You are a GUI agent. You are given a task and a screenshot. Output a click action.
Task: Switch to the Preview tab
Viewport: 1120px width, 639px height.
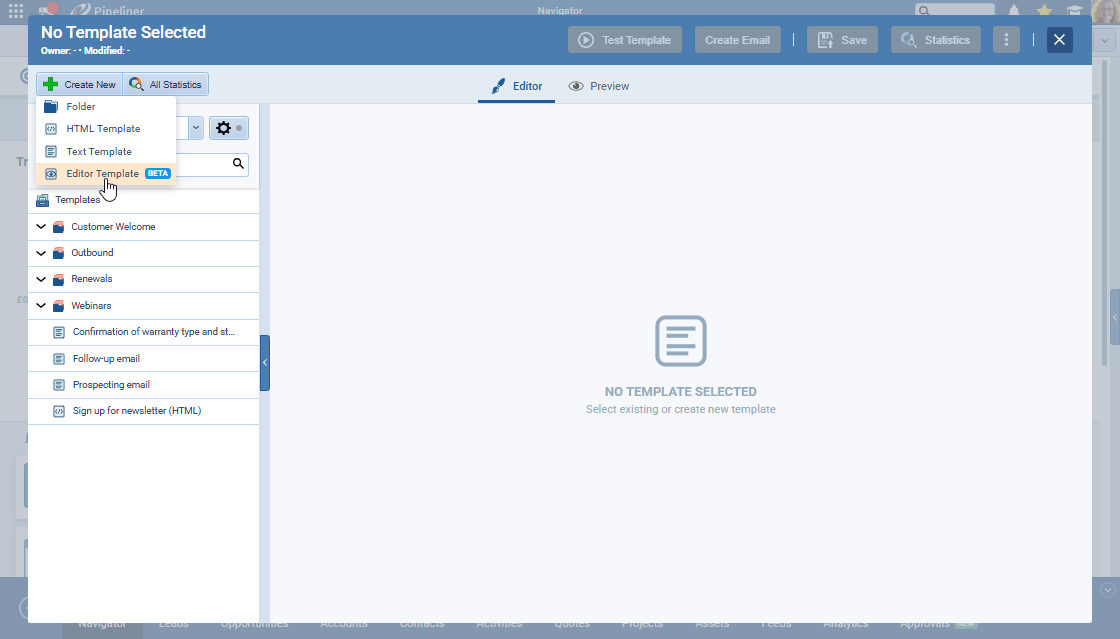599,86
